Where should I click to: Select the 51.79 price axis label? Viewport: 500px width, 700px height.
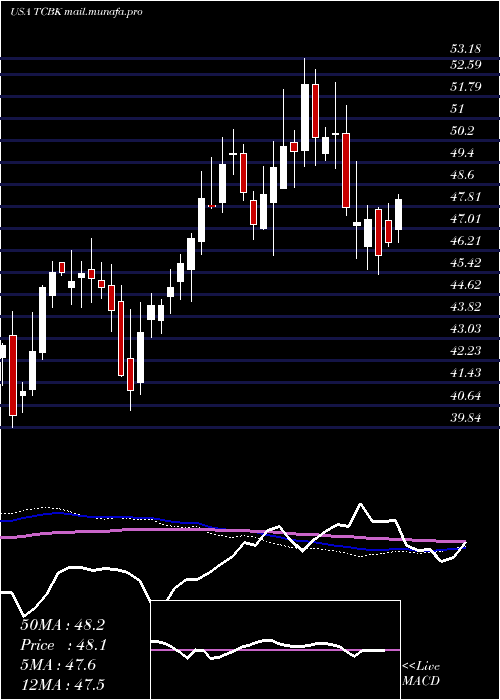click(x=465, y=87)
